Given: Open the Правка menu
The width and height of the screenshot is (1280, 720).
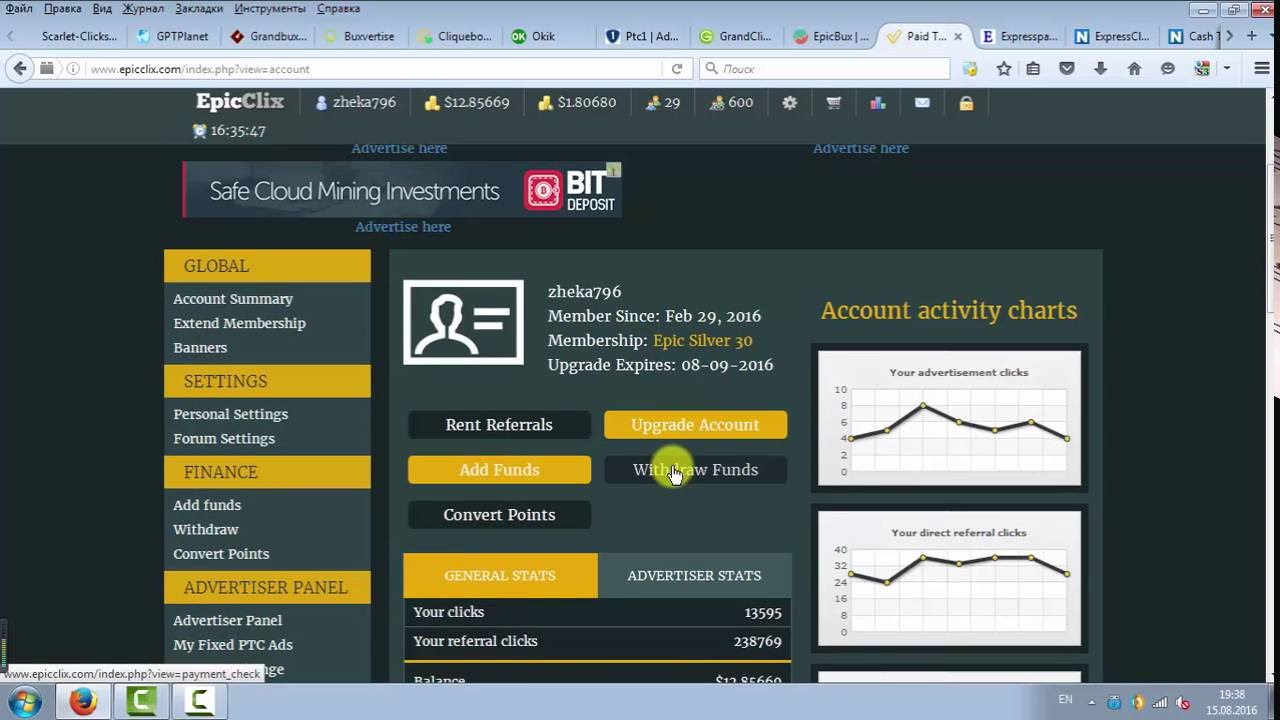Looking at the screenshot, I should click(62, 8).
